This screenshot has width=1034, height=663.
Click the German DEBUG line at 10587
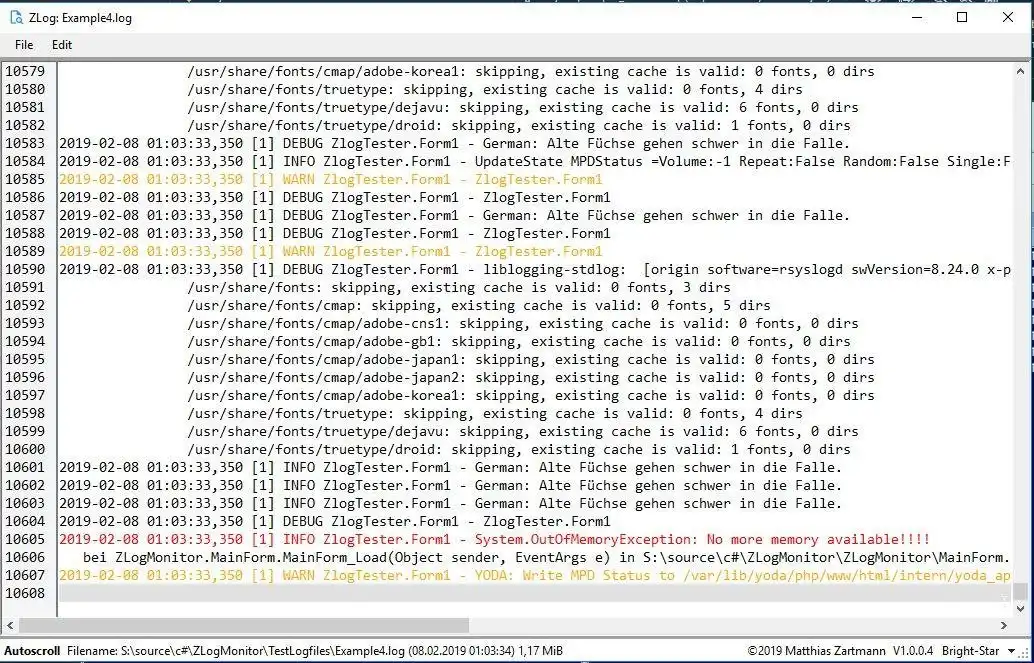coord(454,216)
